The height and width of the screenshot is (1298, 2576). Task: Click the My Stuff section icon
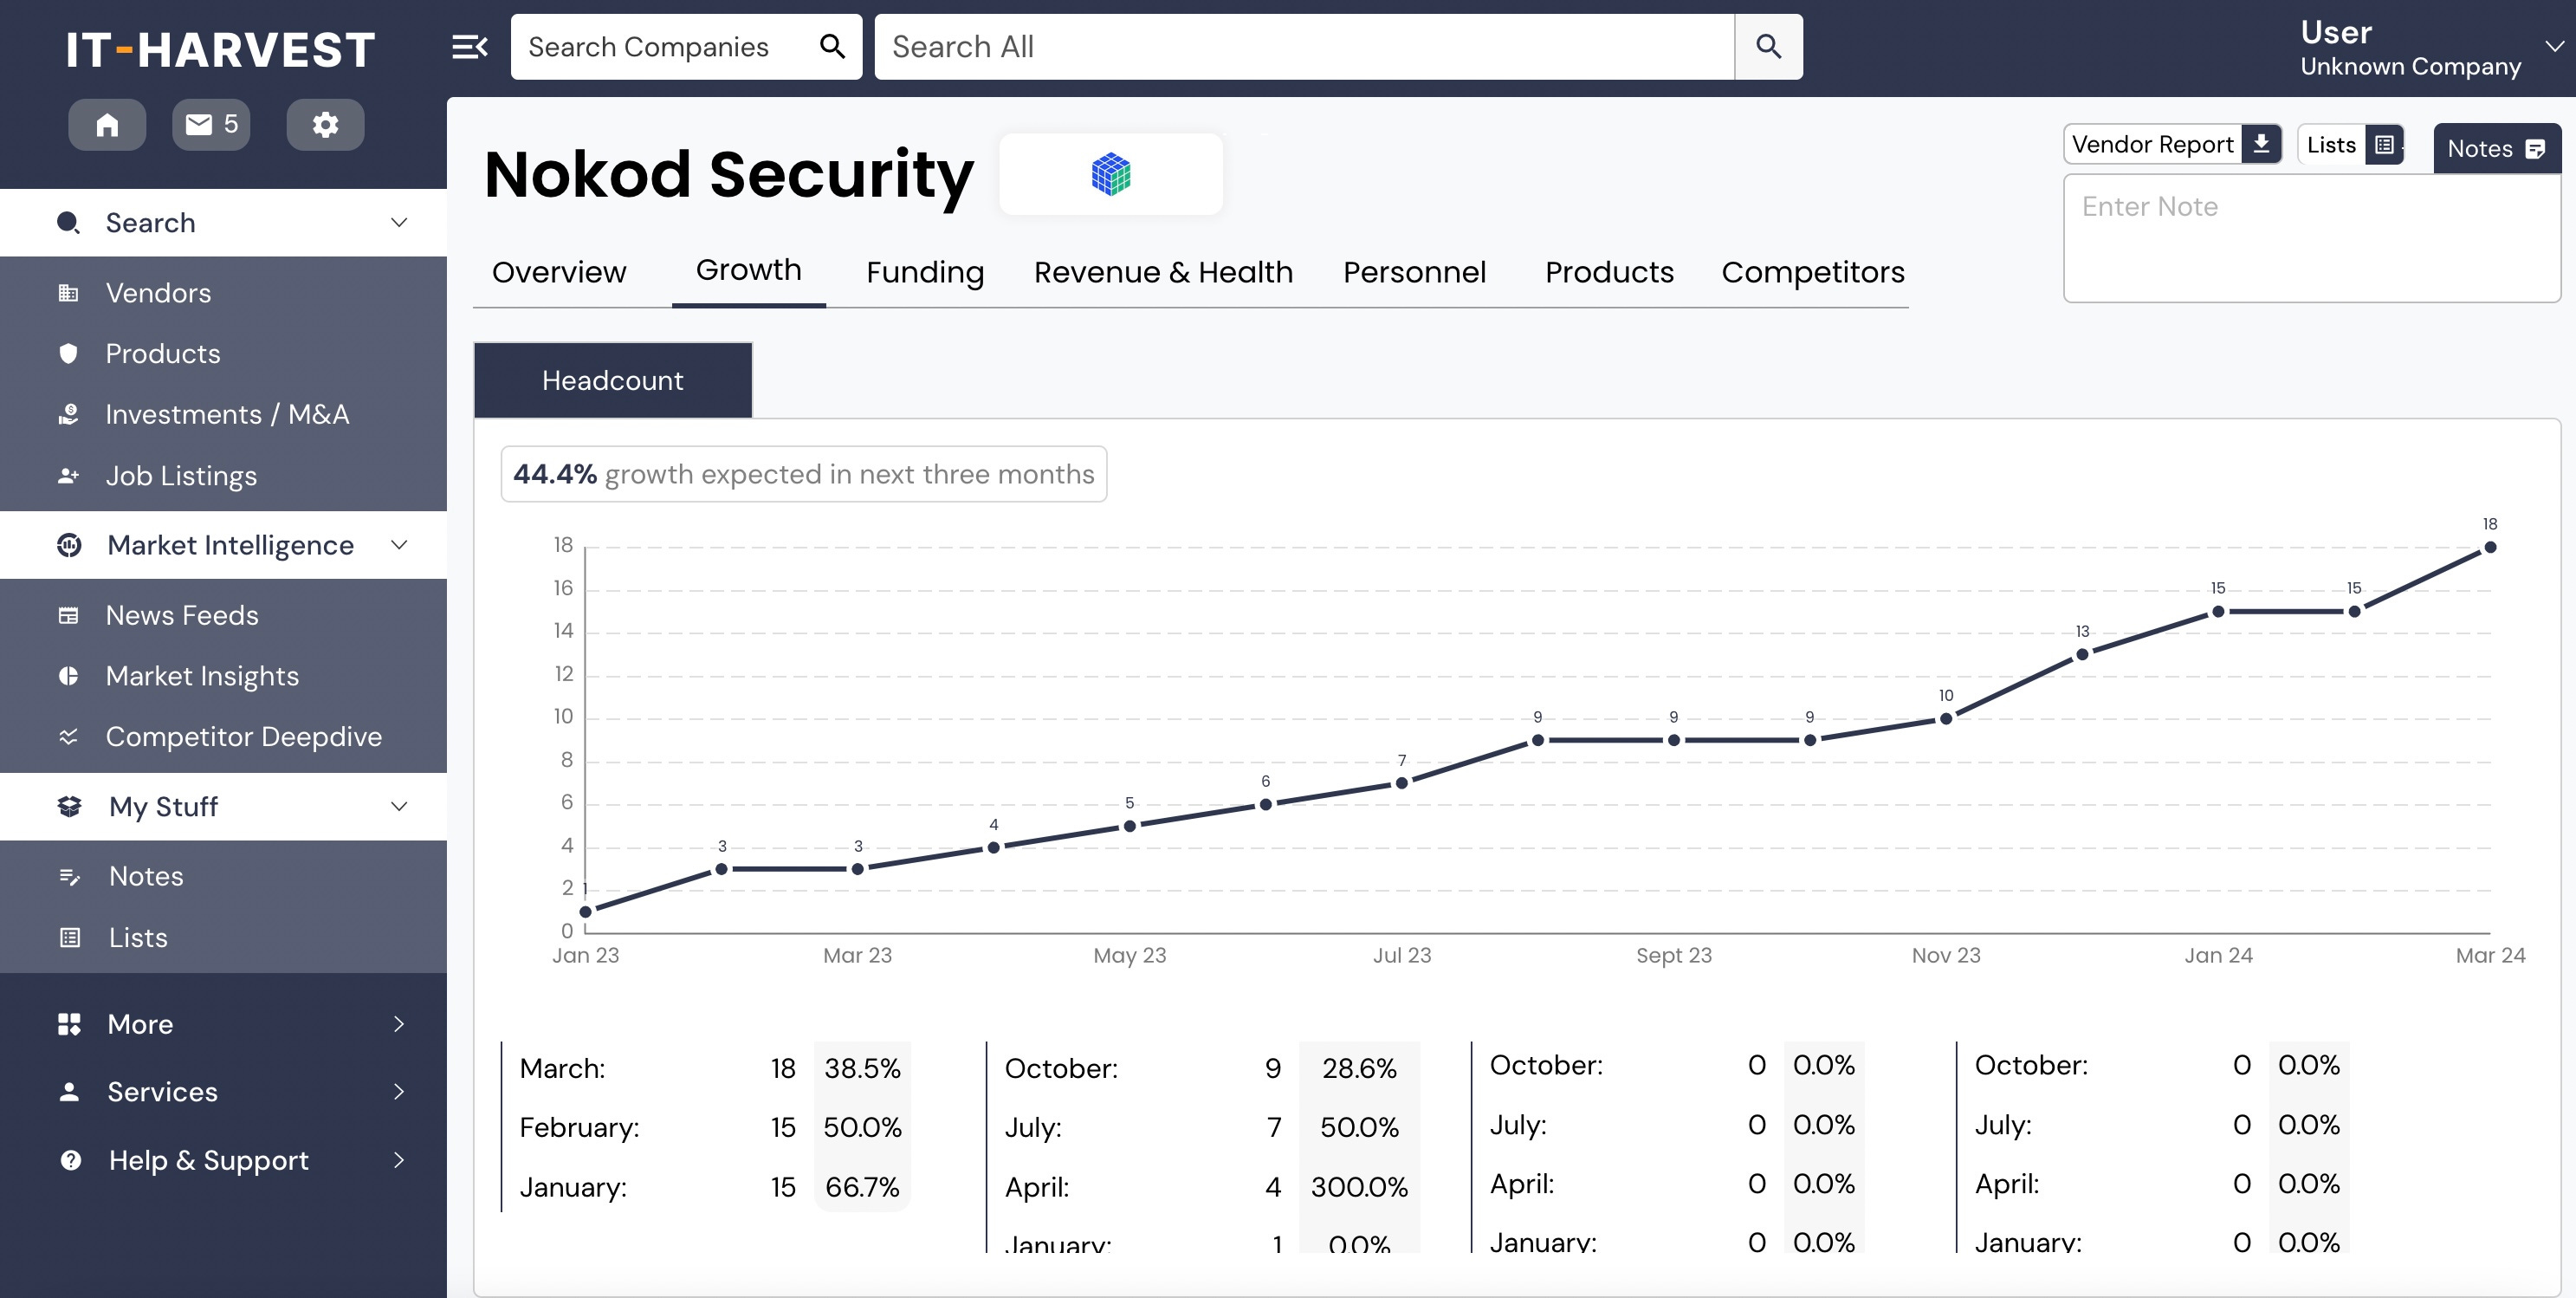[69, 806]
